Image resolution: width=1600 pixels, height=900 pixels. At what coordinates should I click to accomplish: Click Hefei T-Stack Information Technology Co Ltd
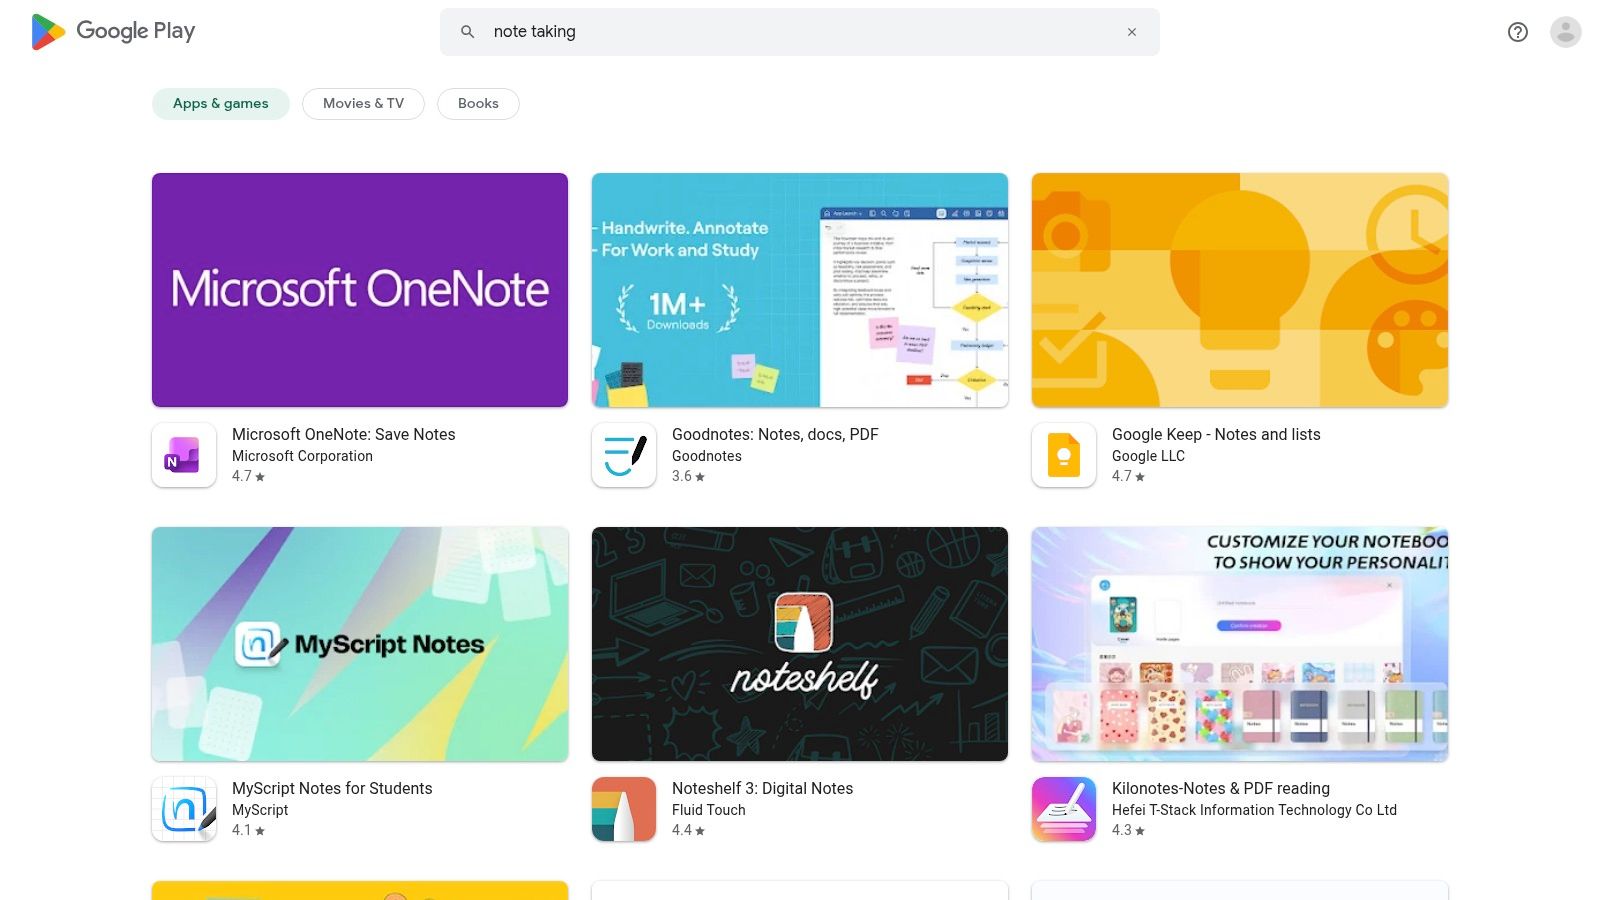[x=1254, y=810]
